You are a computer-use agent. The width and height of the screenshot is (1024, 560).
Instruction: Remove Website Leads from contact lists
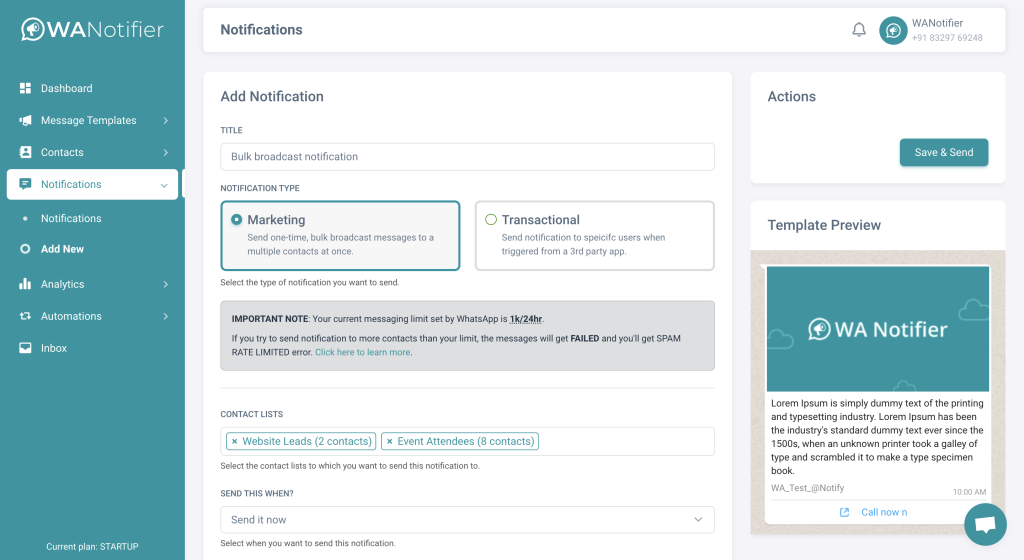coord(234,441)
